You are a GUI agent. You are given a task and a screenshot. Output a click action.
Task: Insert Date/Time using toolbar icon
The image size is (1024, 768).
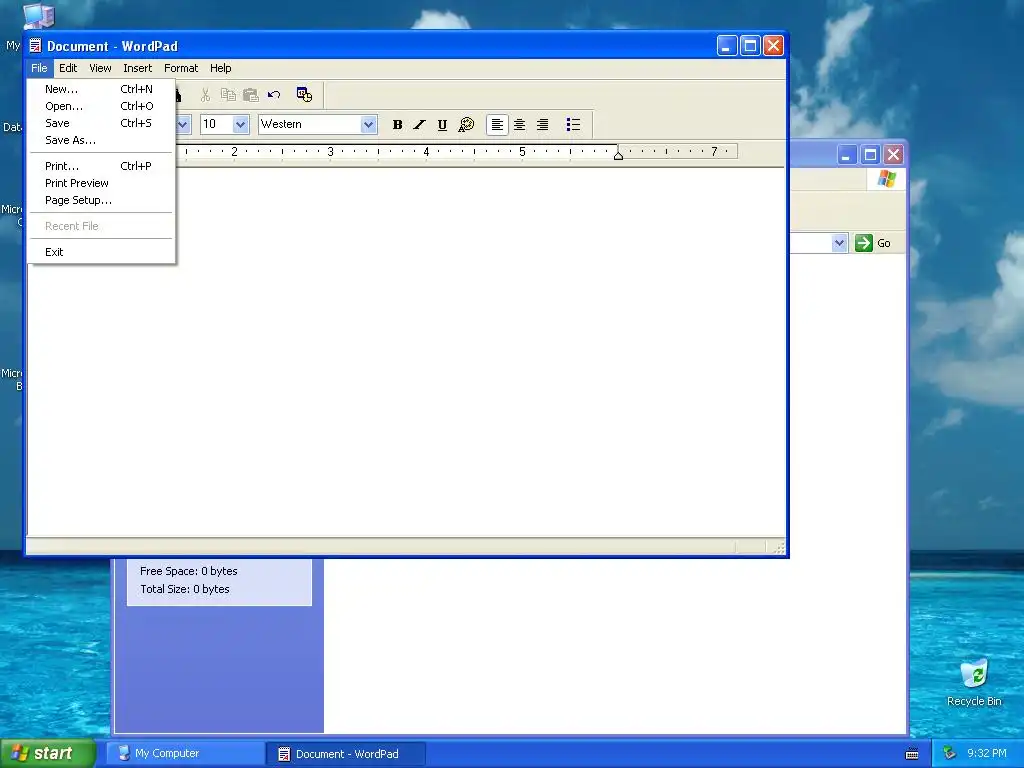click(304, 95)
